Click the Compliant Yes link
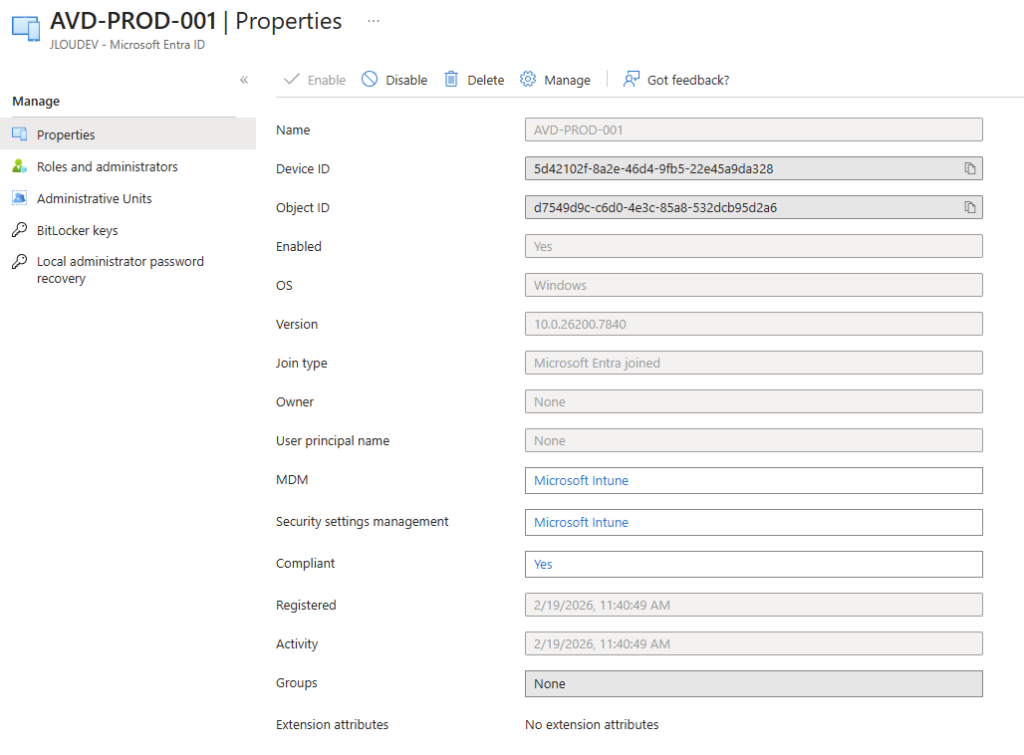 point(543,565)
